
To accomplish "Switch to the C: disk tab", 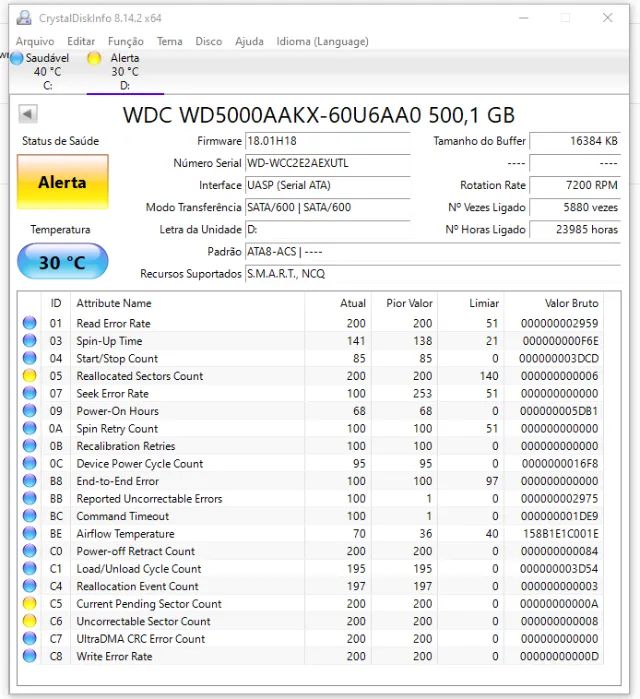I will pos(48,71).
